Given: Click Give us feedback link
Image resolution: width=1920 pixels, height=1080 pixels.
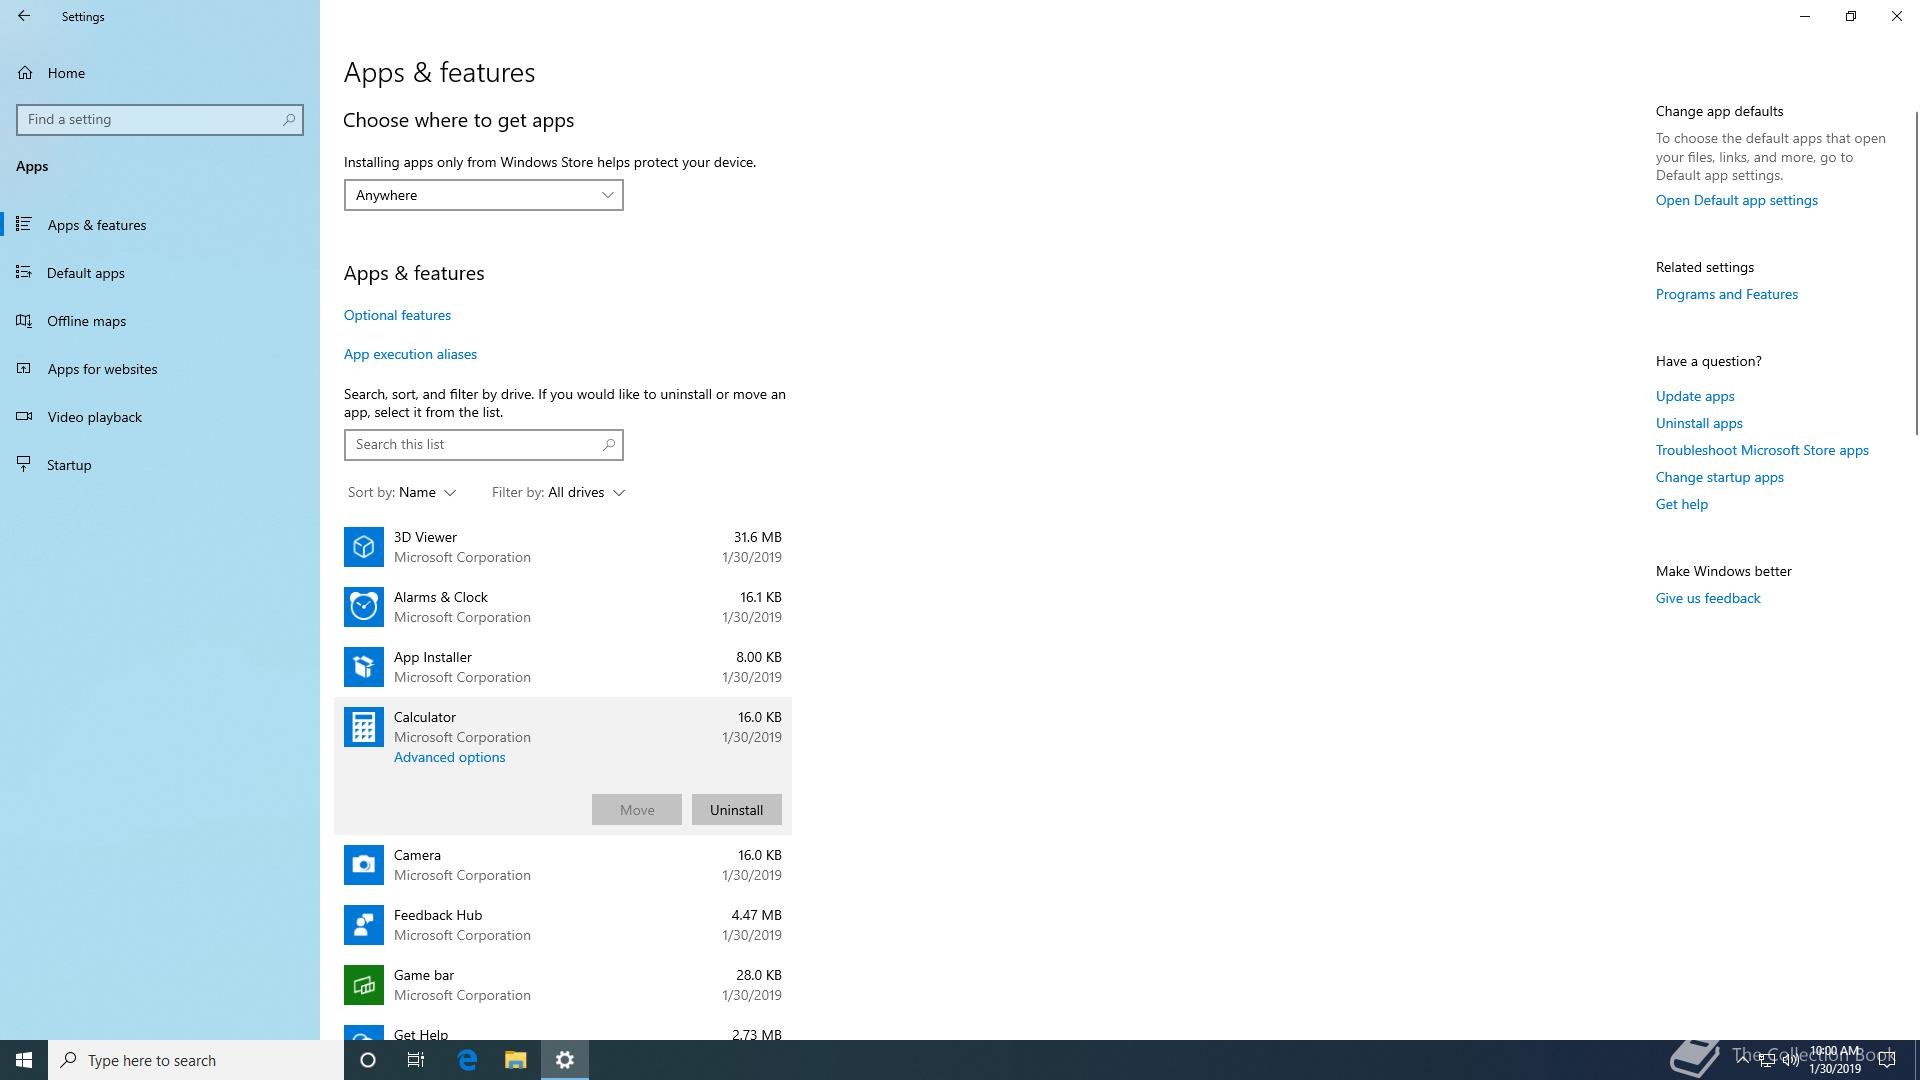Looking at the screenshot, I should [x=1708, y=598].
